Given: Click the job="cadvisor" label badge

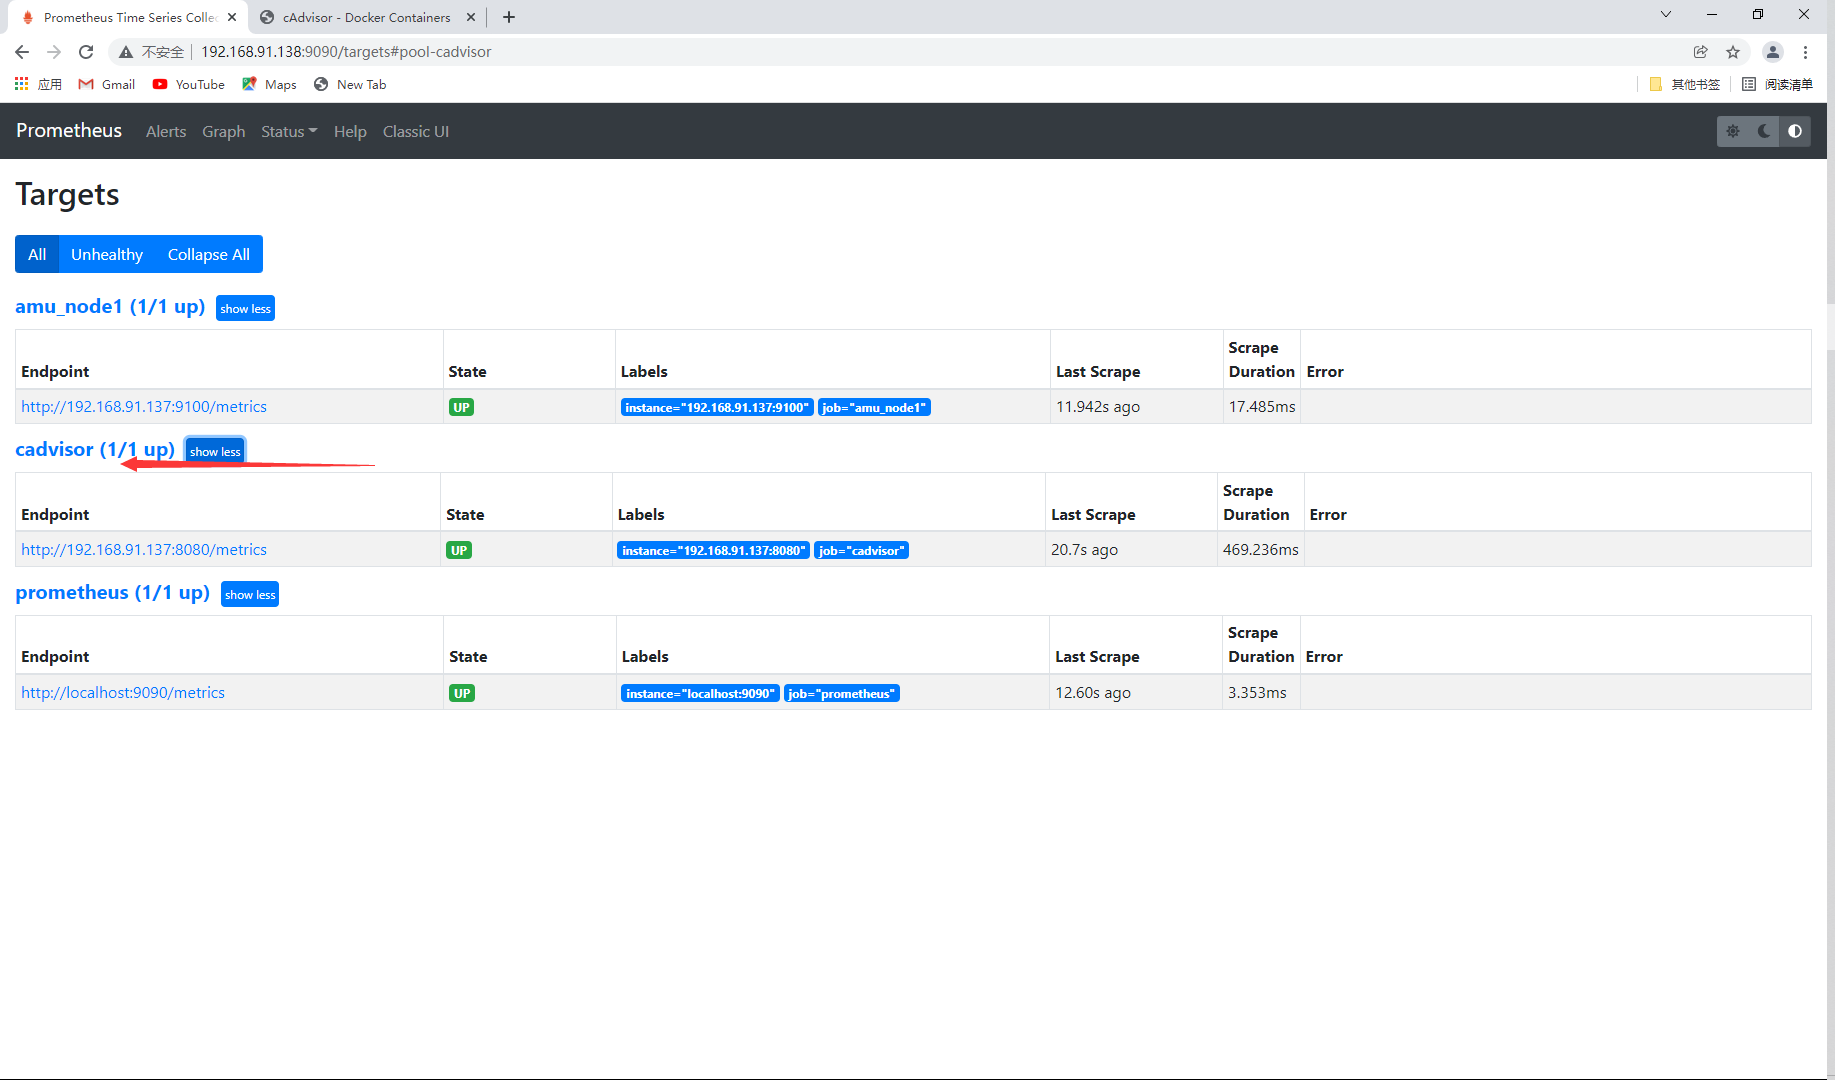Looking at the screenshot, I should pos(862,550).
